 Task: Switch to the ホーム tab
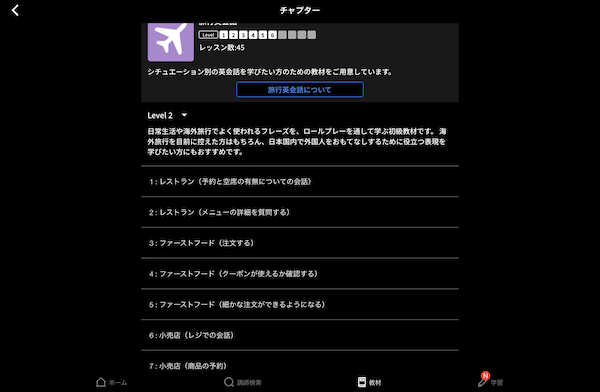[111, 382]
